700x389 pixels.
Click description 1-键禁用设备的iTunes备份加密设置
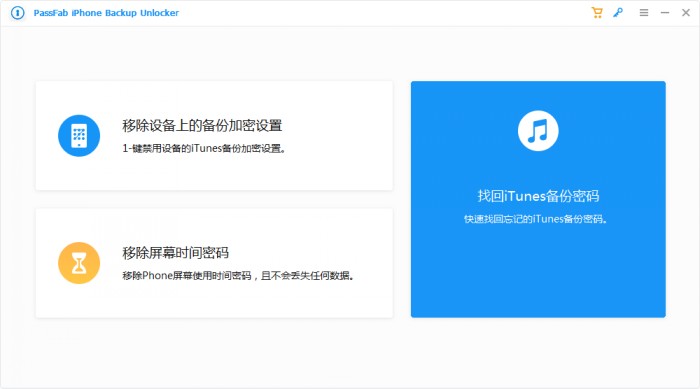204,148
